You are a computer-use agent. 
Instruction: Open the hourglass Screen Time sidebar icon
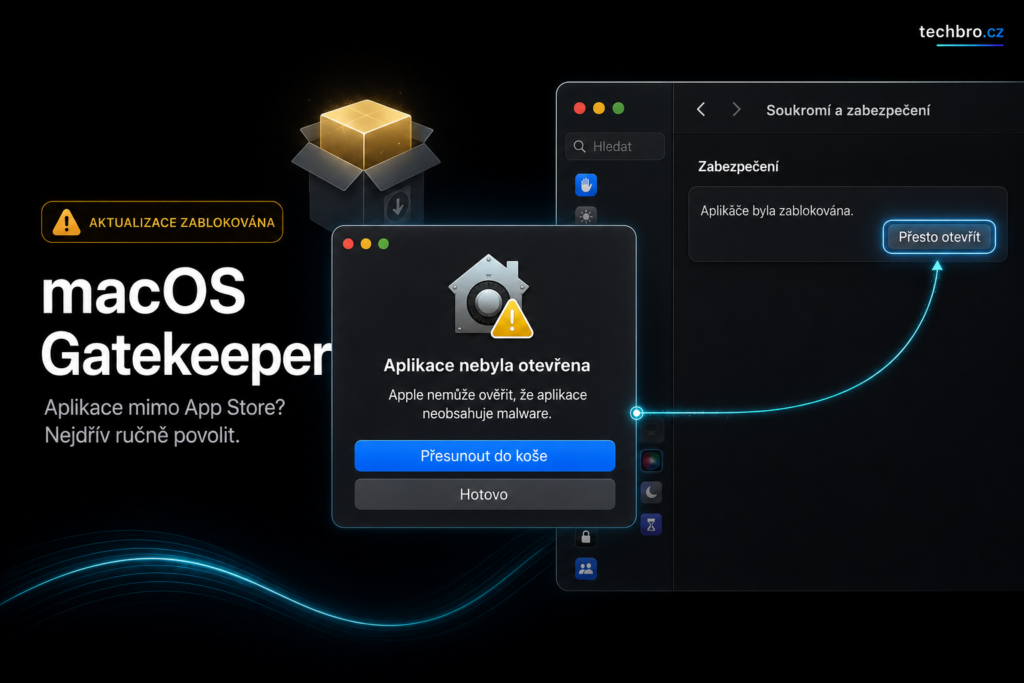tap(651, 524)
